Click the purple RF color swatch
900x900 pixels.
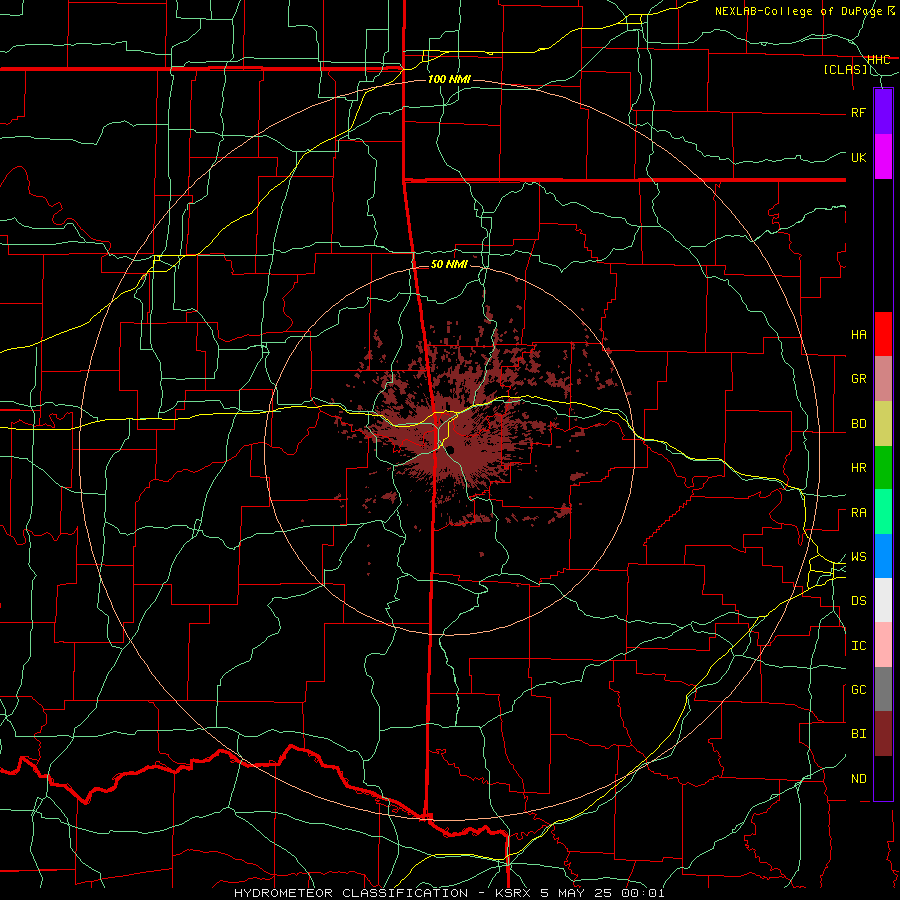[x=883, y=111]
